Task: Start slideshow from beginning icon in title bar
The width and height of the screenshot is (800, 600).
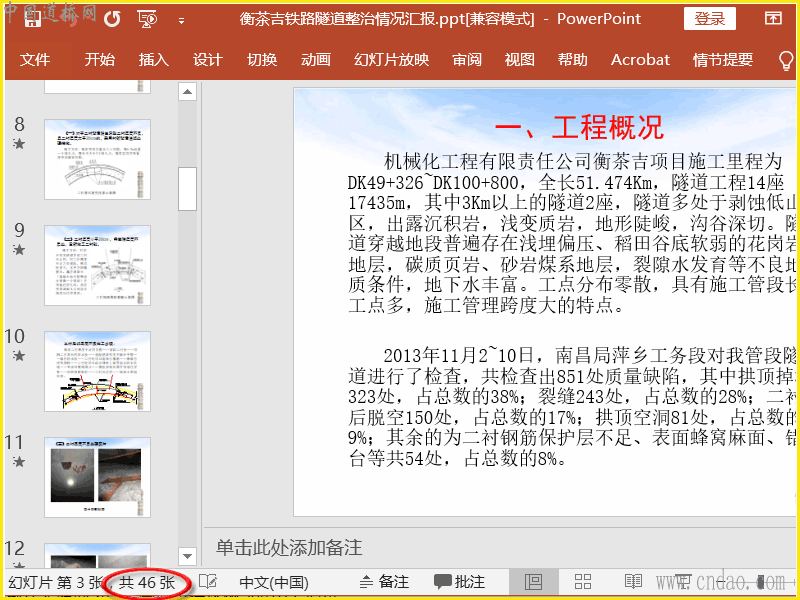Action: (147, 19)
